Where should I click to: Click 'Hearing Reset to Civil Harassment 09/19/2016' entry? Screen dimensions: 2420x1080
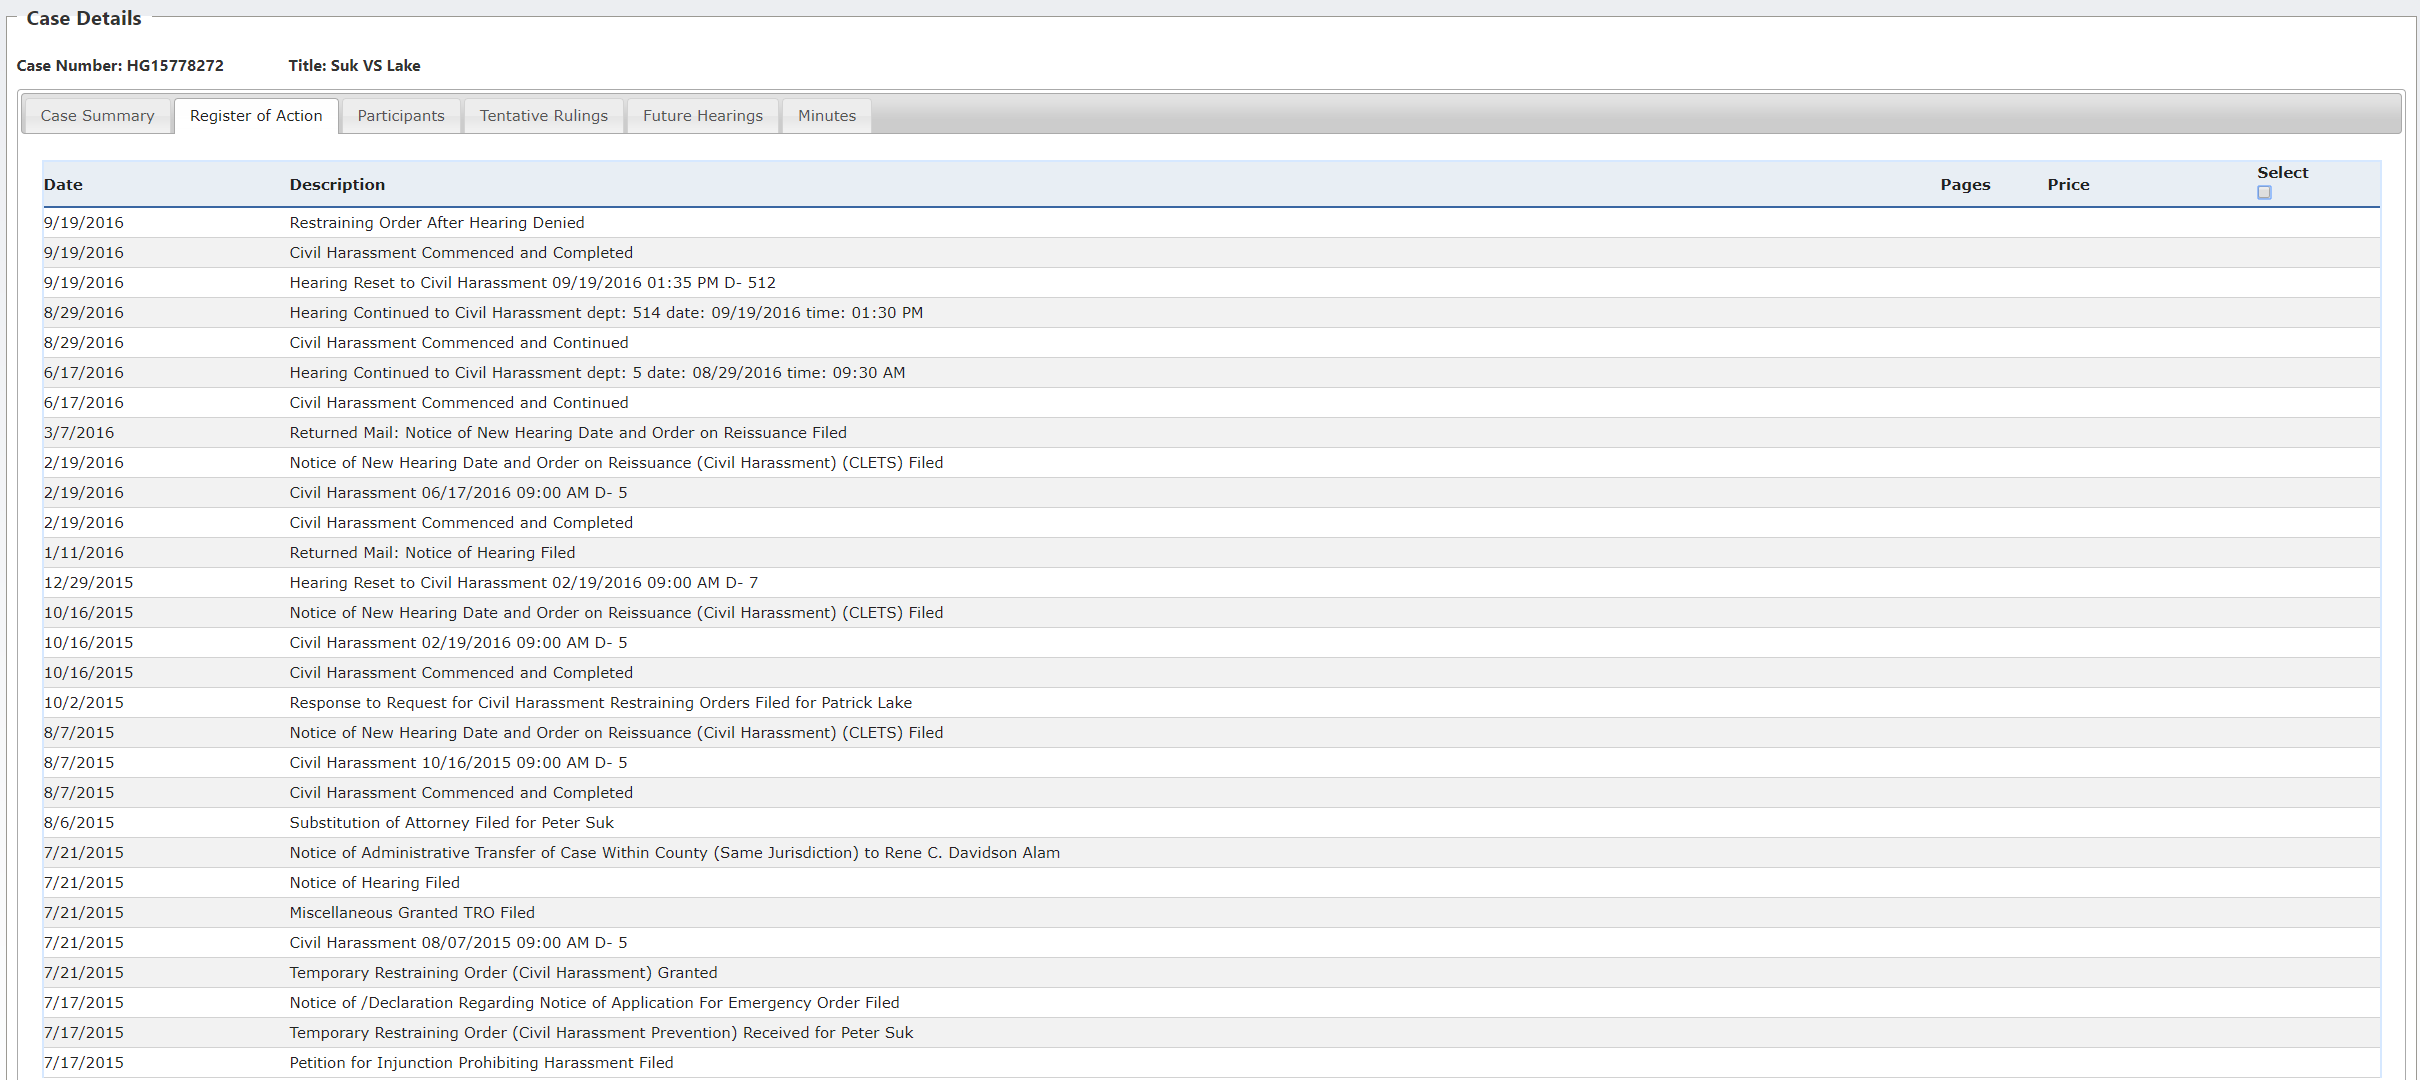(1211, 283)
